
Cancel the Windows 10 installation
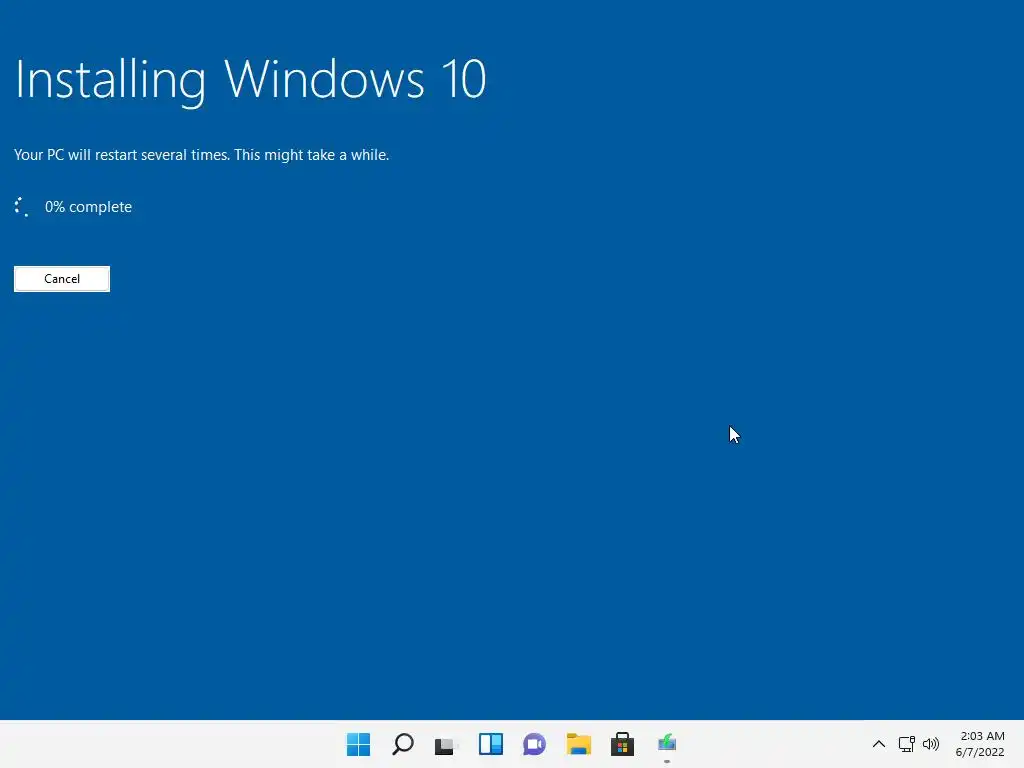pyautogui.click(x=62, y=279)
